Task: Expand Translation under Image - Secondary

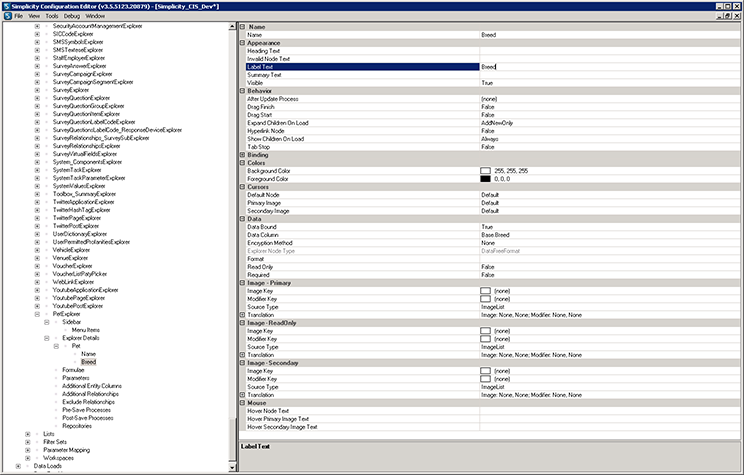Action: [x=242, y=395]
